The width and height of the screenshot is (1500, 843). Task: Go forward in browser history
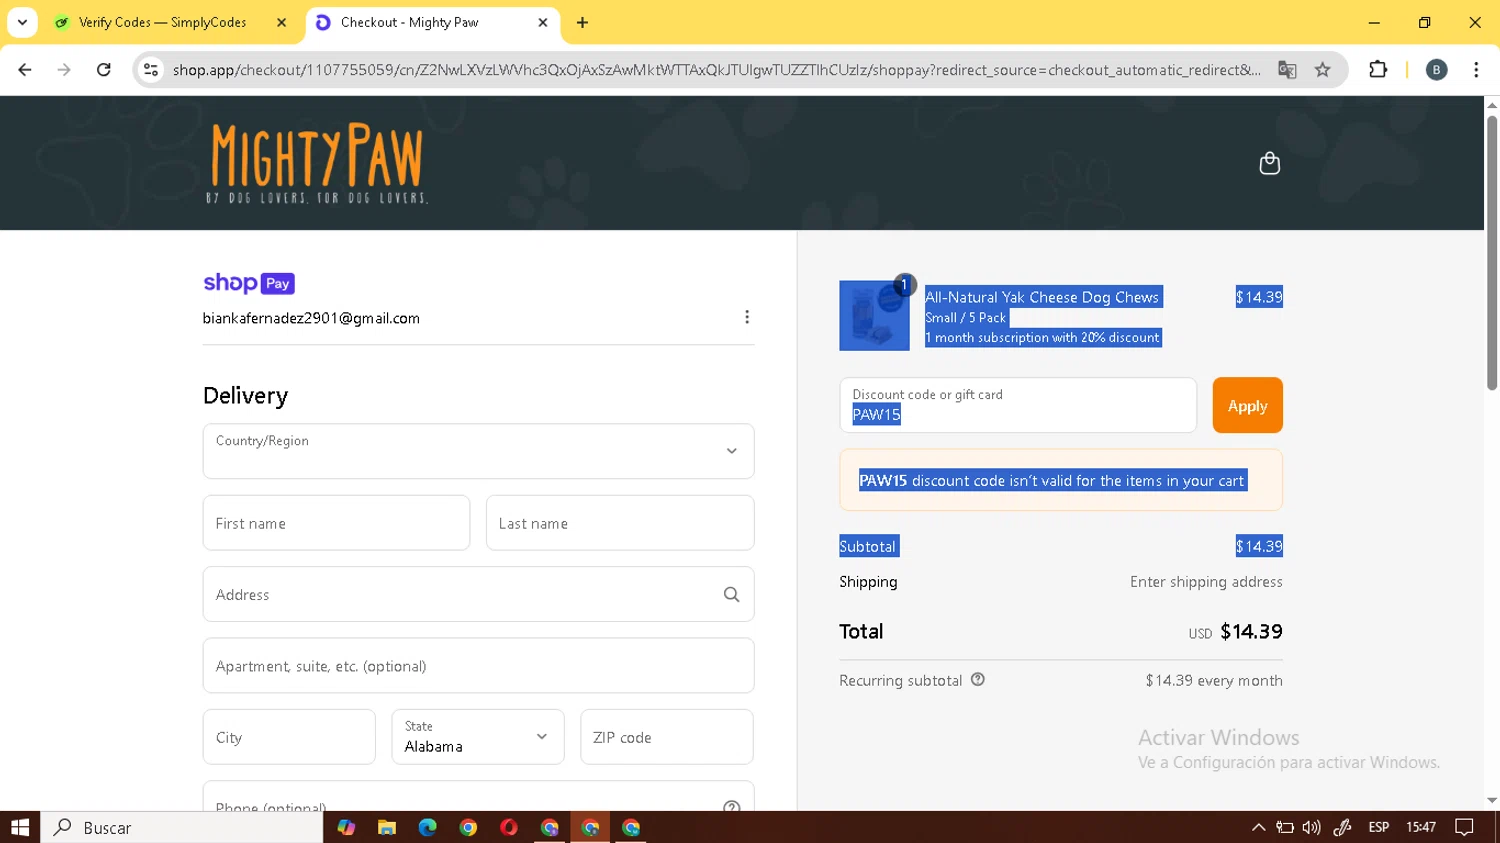(64, 69)
